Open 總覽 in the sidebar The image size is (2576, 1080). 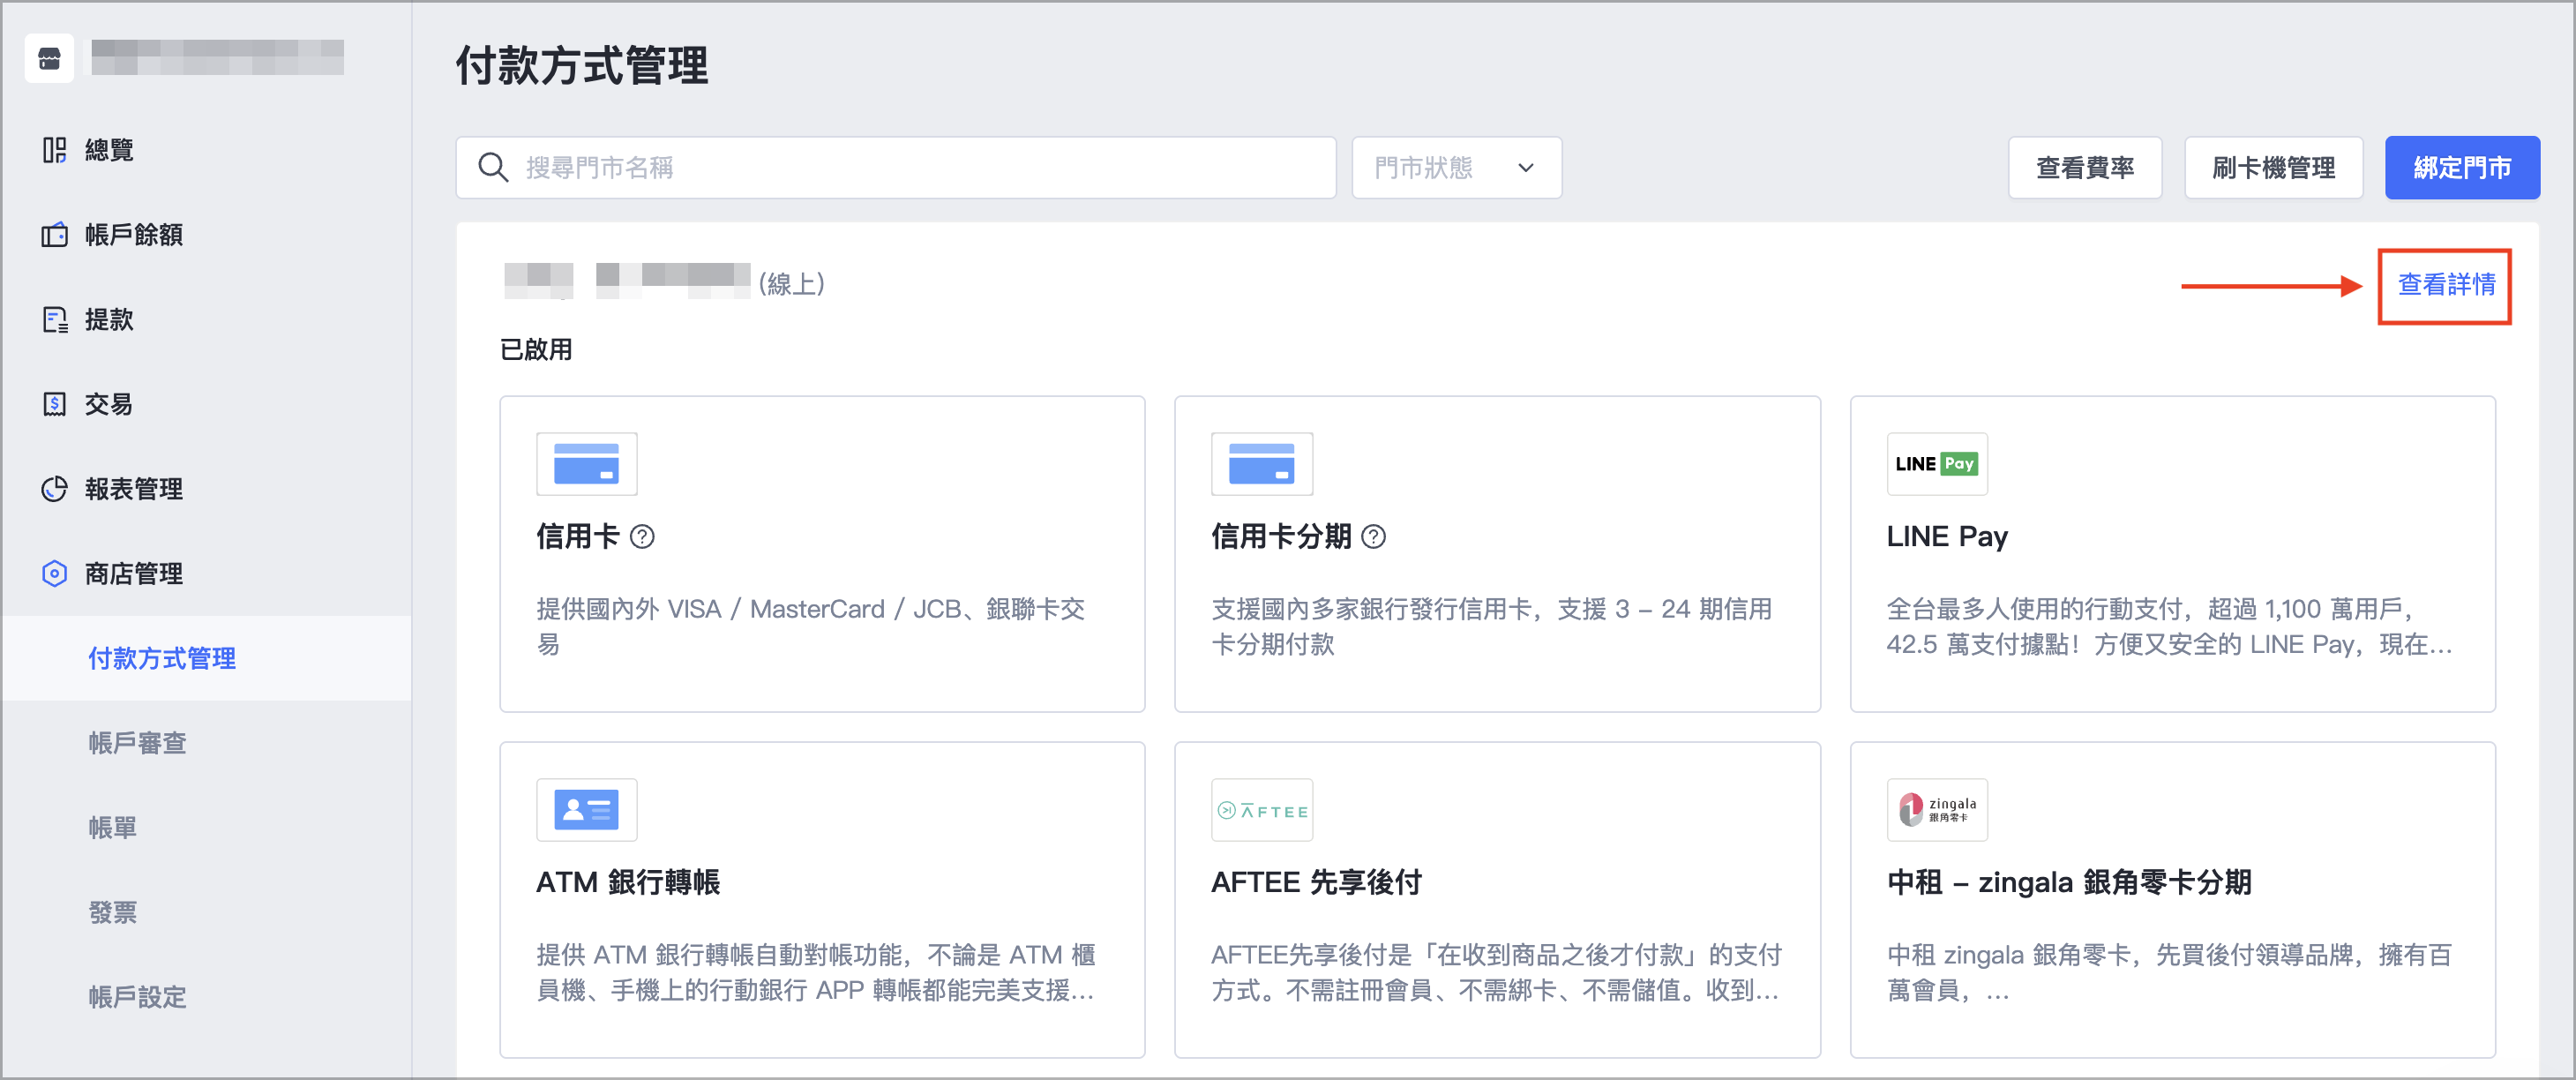(110, 150)
